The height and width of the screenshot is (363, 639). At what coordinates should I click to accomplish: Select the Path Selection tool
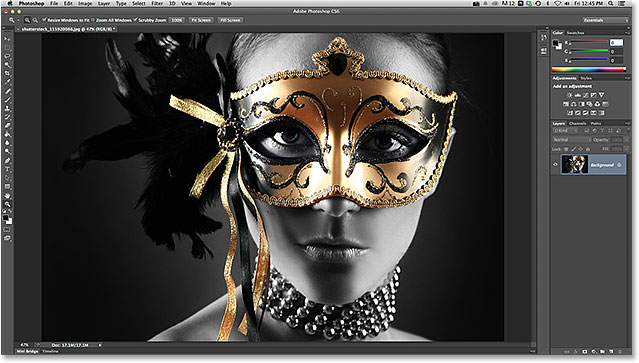[x=7, y=178]
